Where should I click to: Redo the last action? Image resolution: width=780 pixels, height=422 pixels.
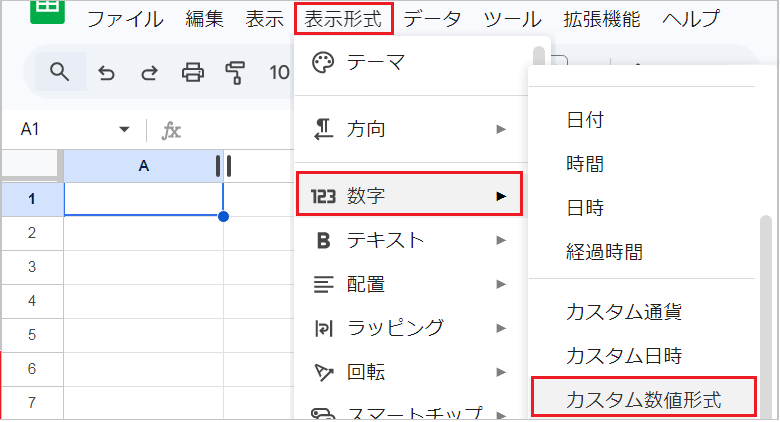tap(149, 73)
